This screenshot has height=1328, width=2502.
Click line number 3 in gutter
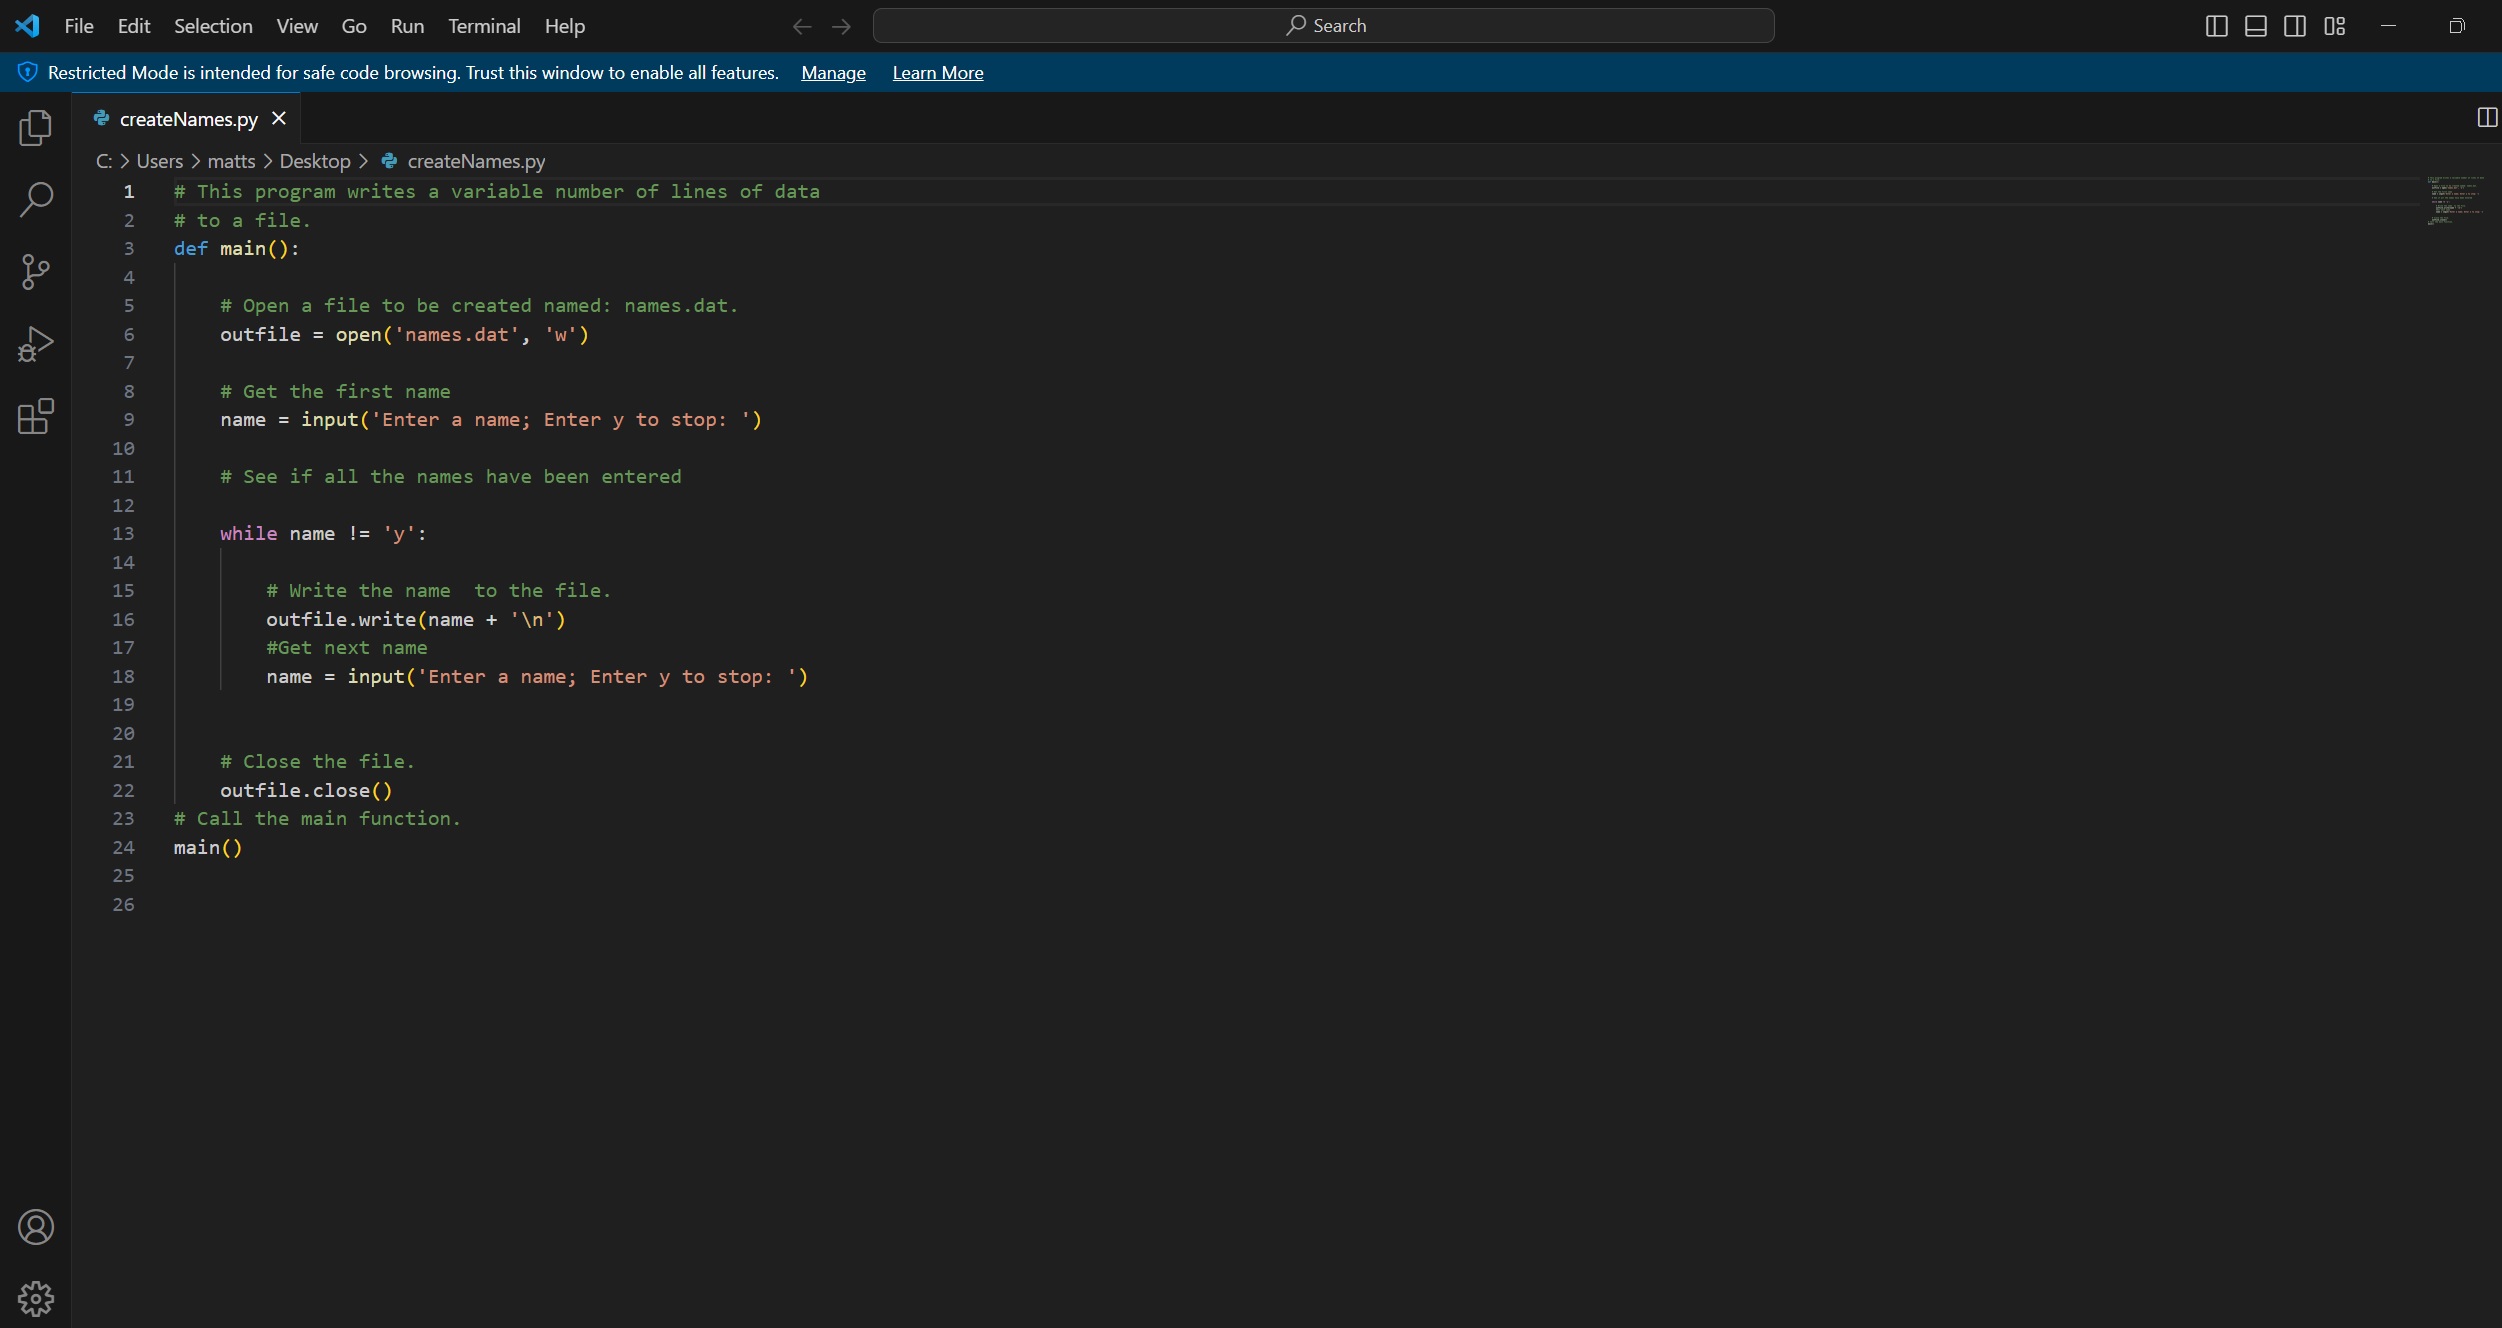(x=129, y=249)
